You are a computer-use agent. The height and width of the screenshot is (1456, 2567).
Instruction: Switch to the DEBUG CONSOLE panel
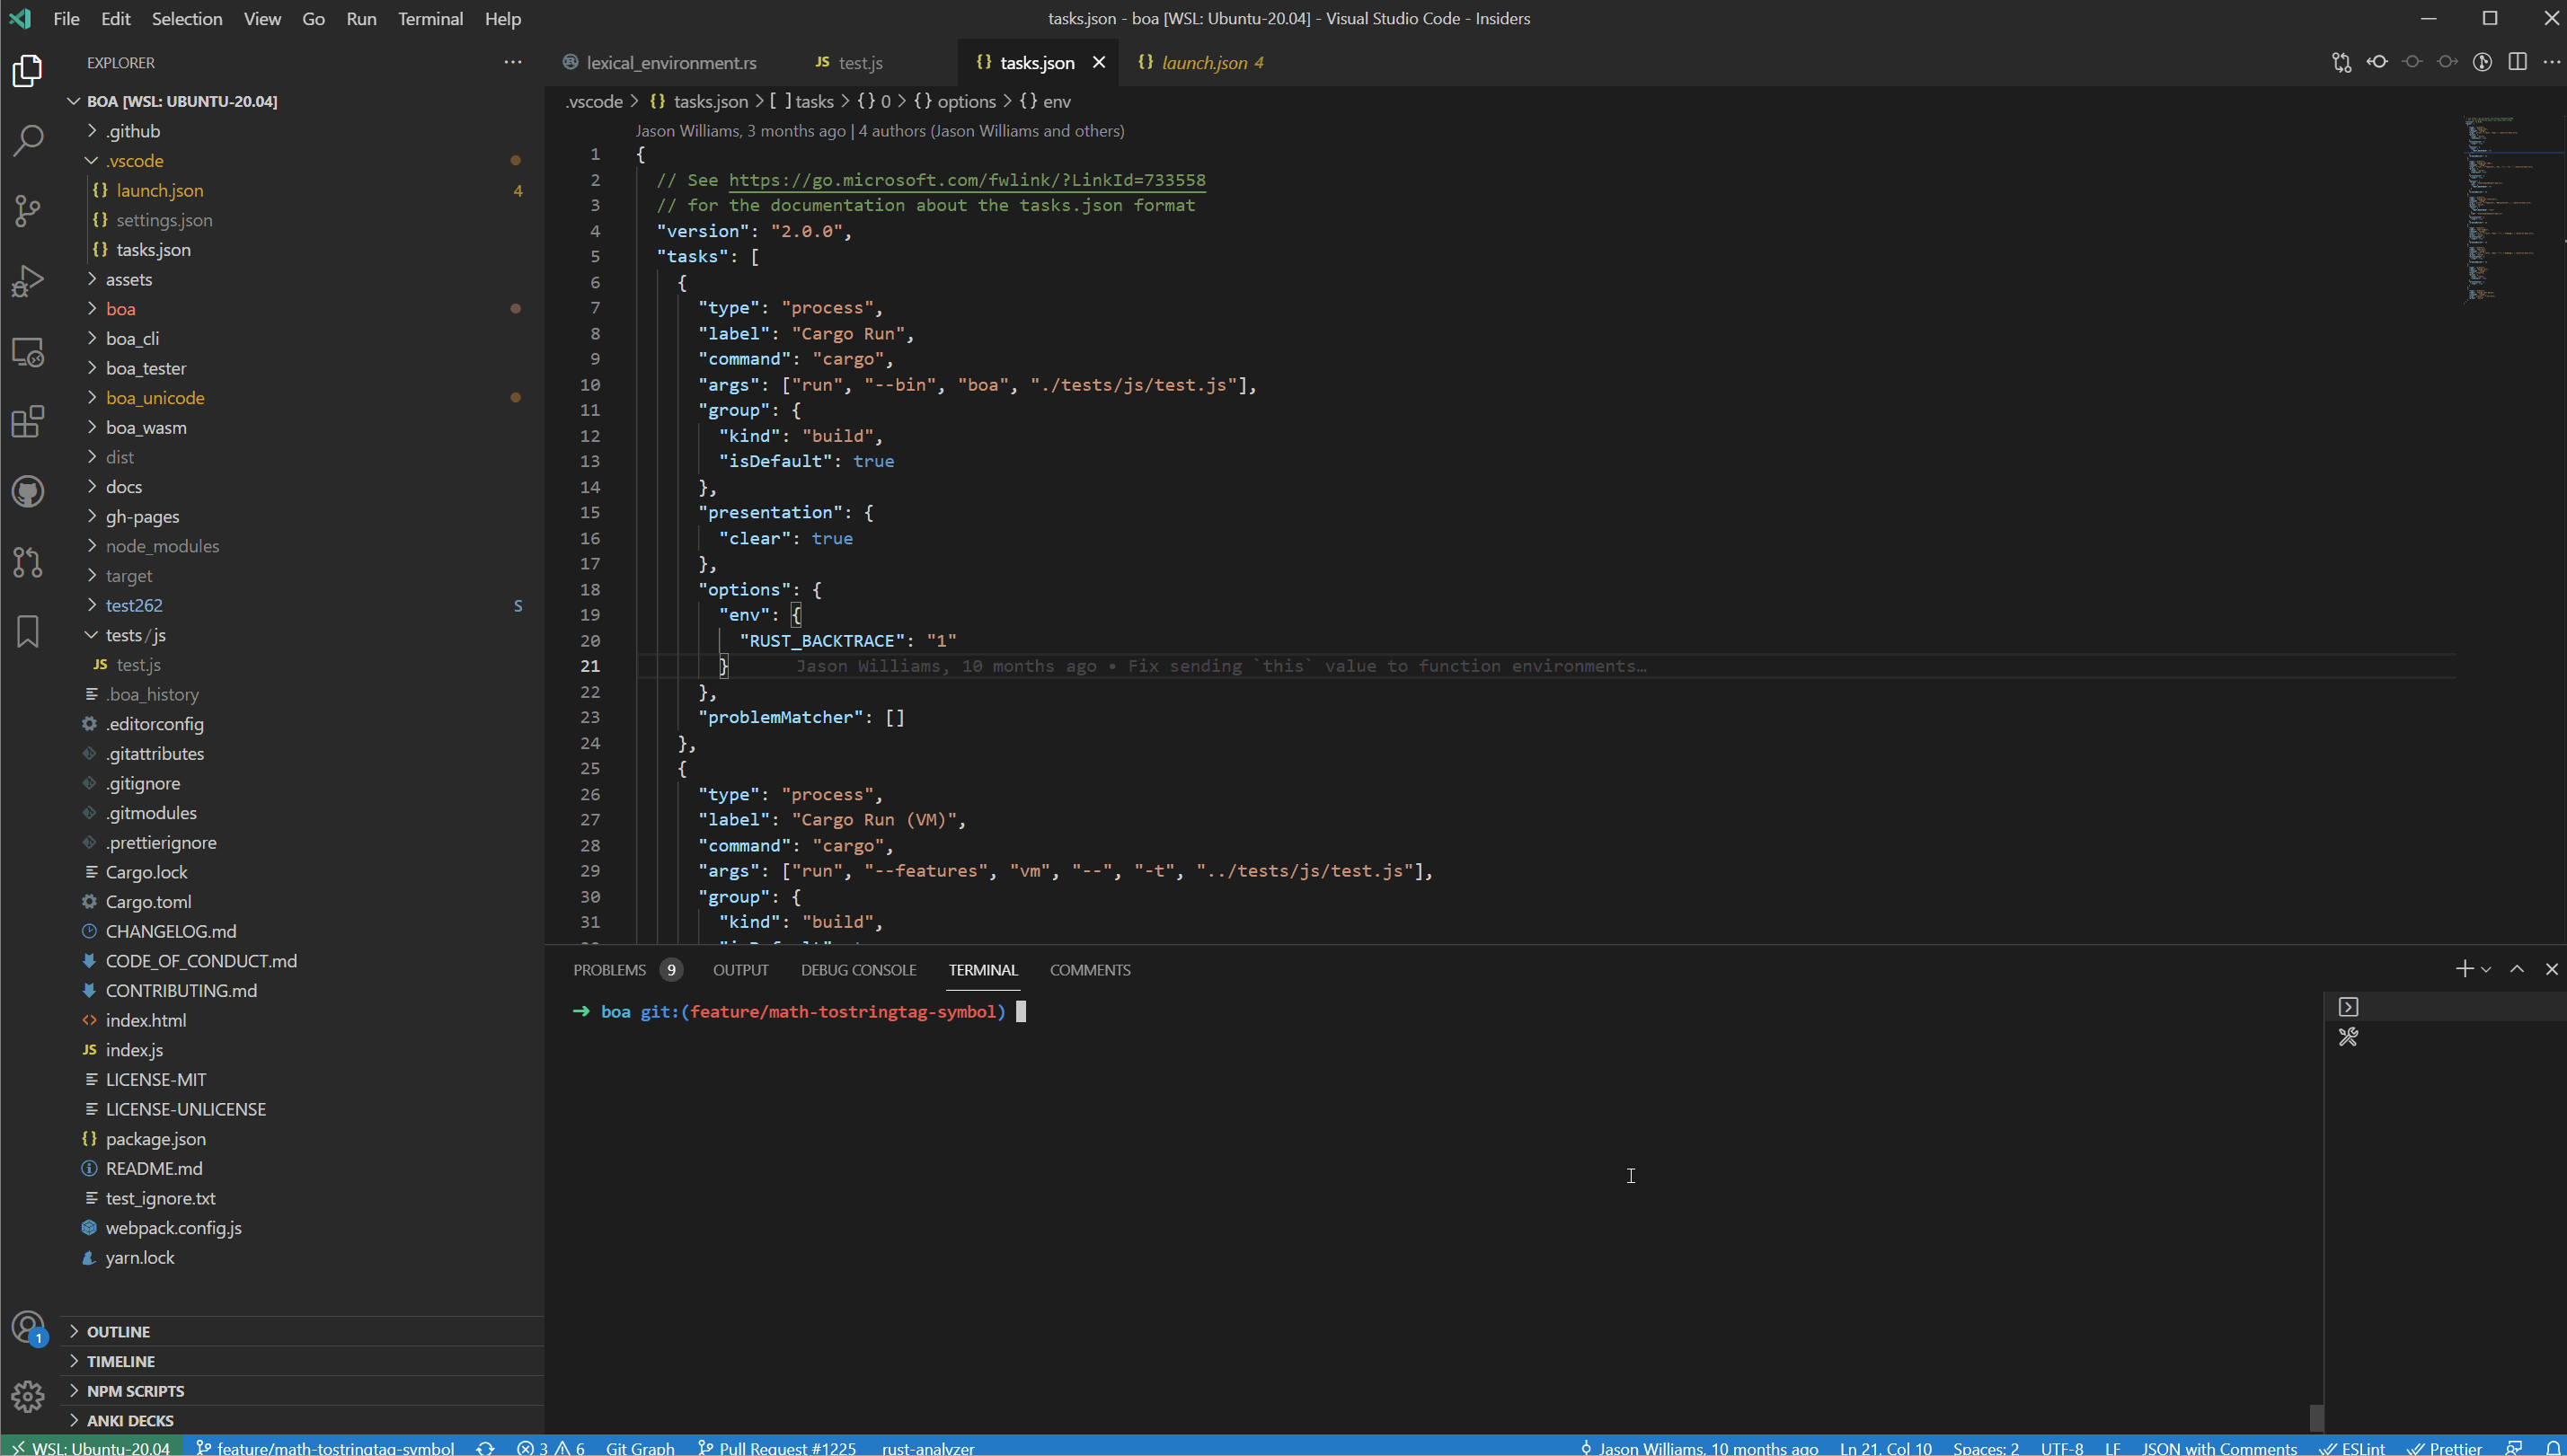(x=857, y=969)
